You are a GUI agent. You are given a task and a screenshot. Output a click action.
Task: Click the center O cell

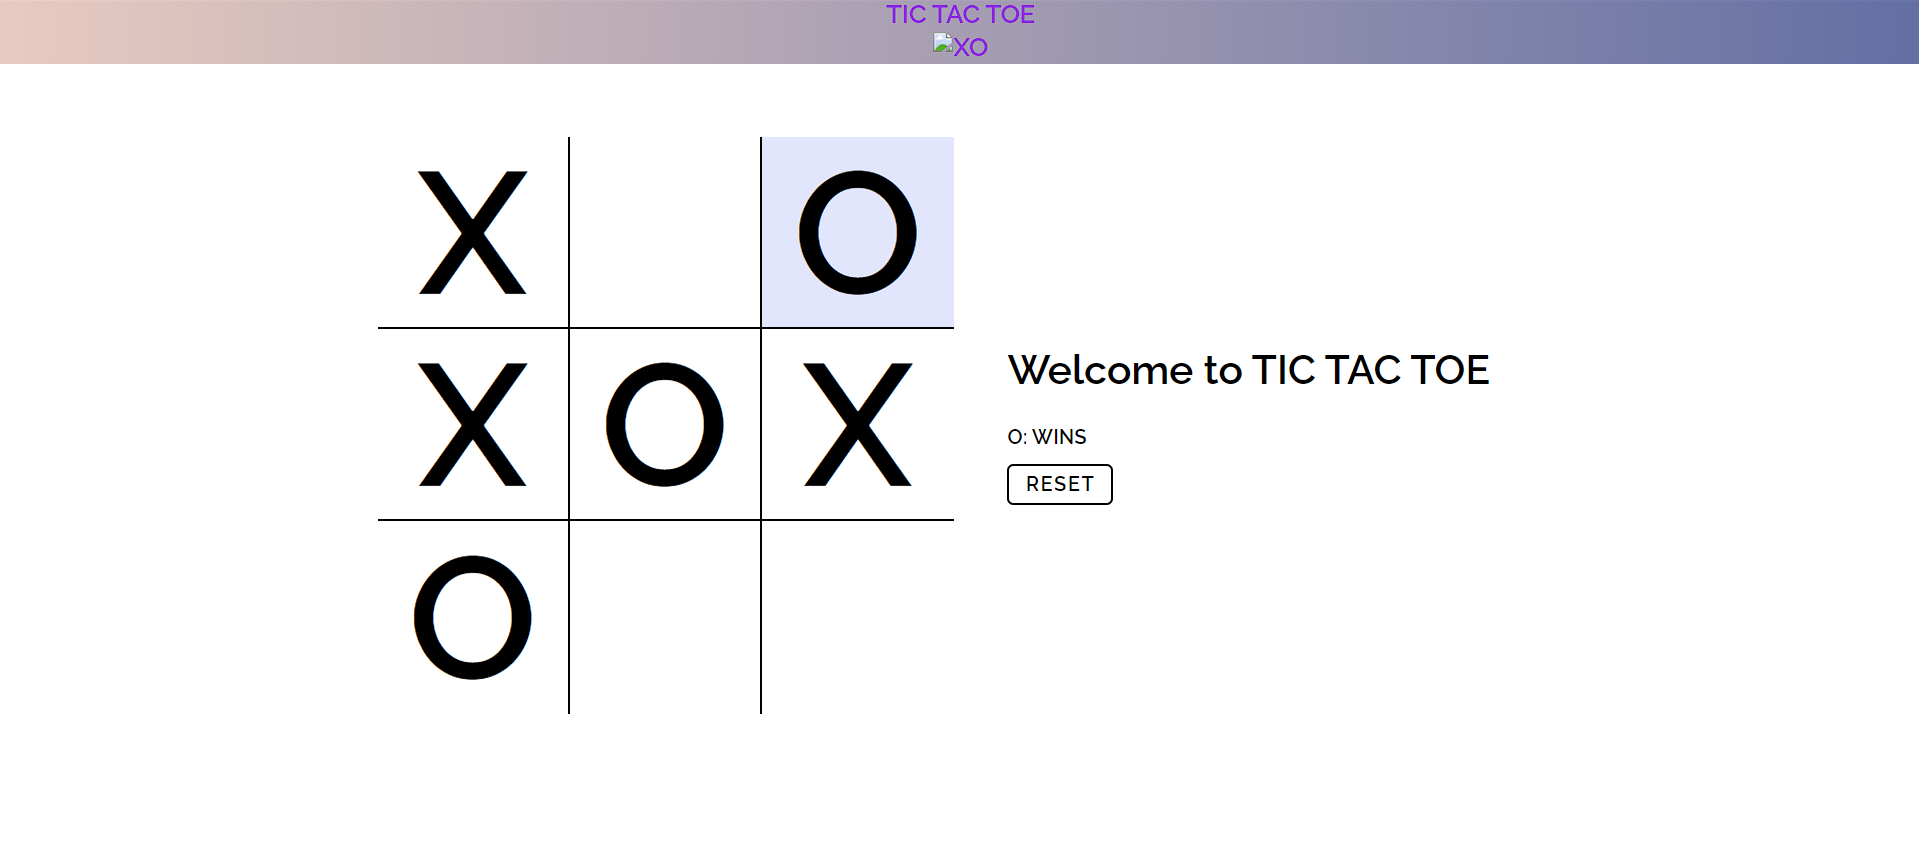click(x=665, y=424)
